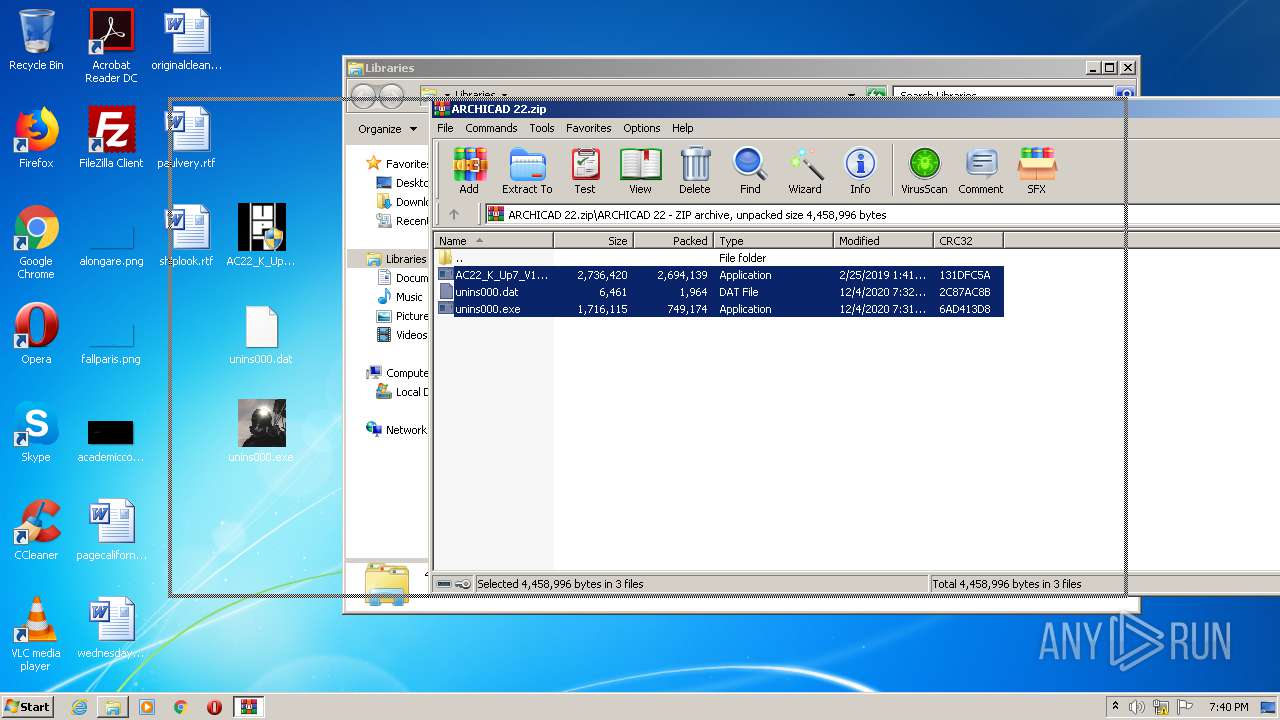Click the Find toolbar icon

click(750, 170)
